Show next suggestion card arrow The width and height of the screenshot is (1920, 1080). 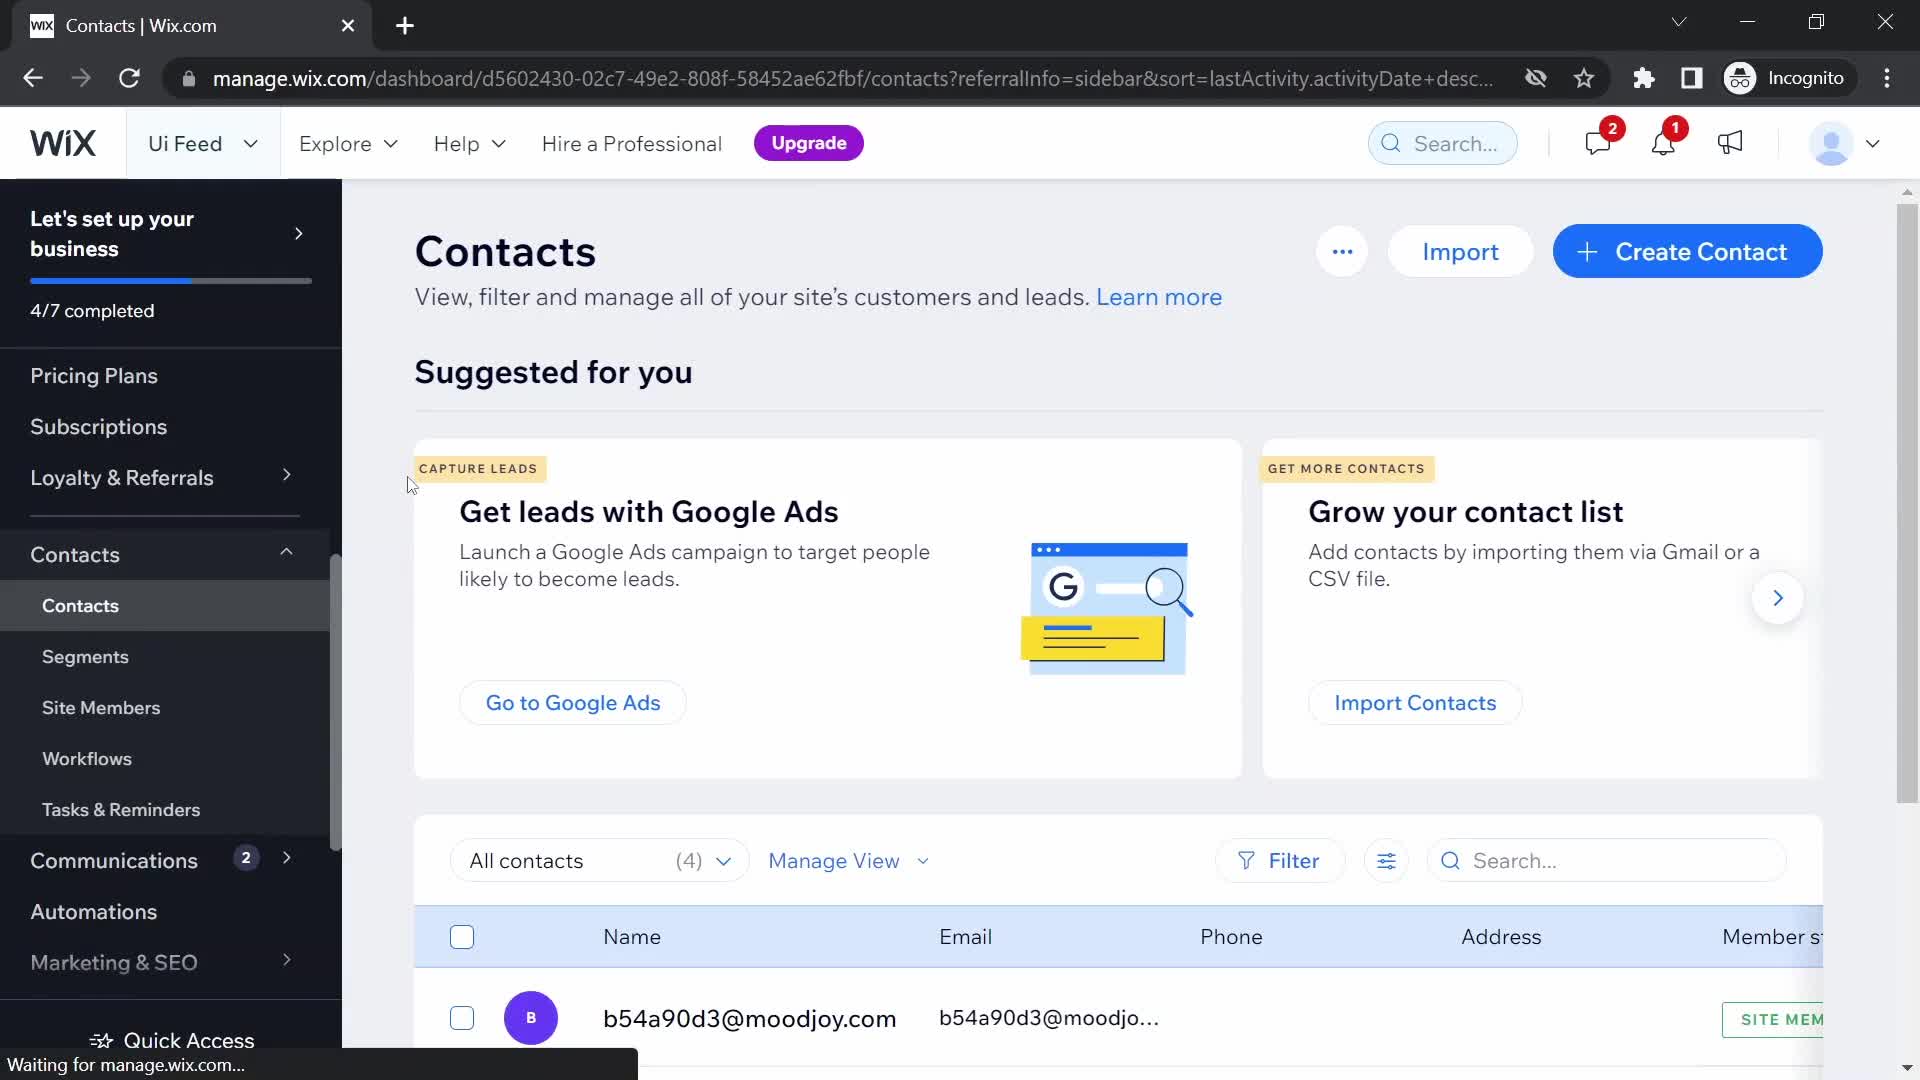tap(1777, 598)
